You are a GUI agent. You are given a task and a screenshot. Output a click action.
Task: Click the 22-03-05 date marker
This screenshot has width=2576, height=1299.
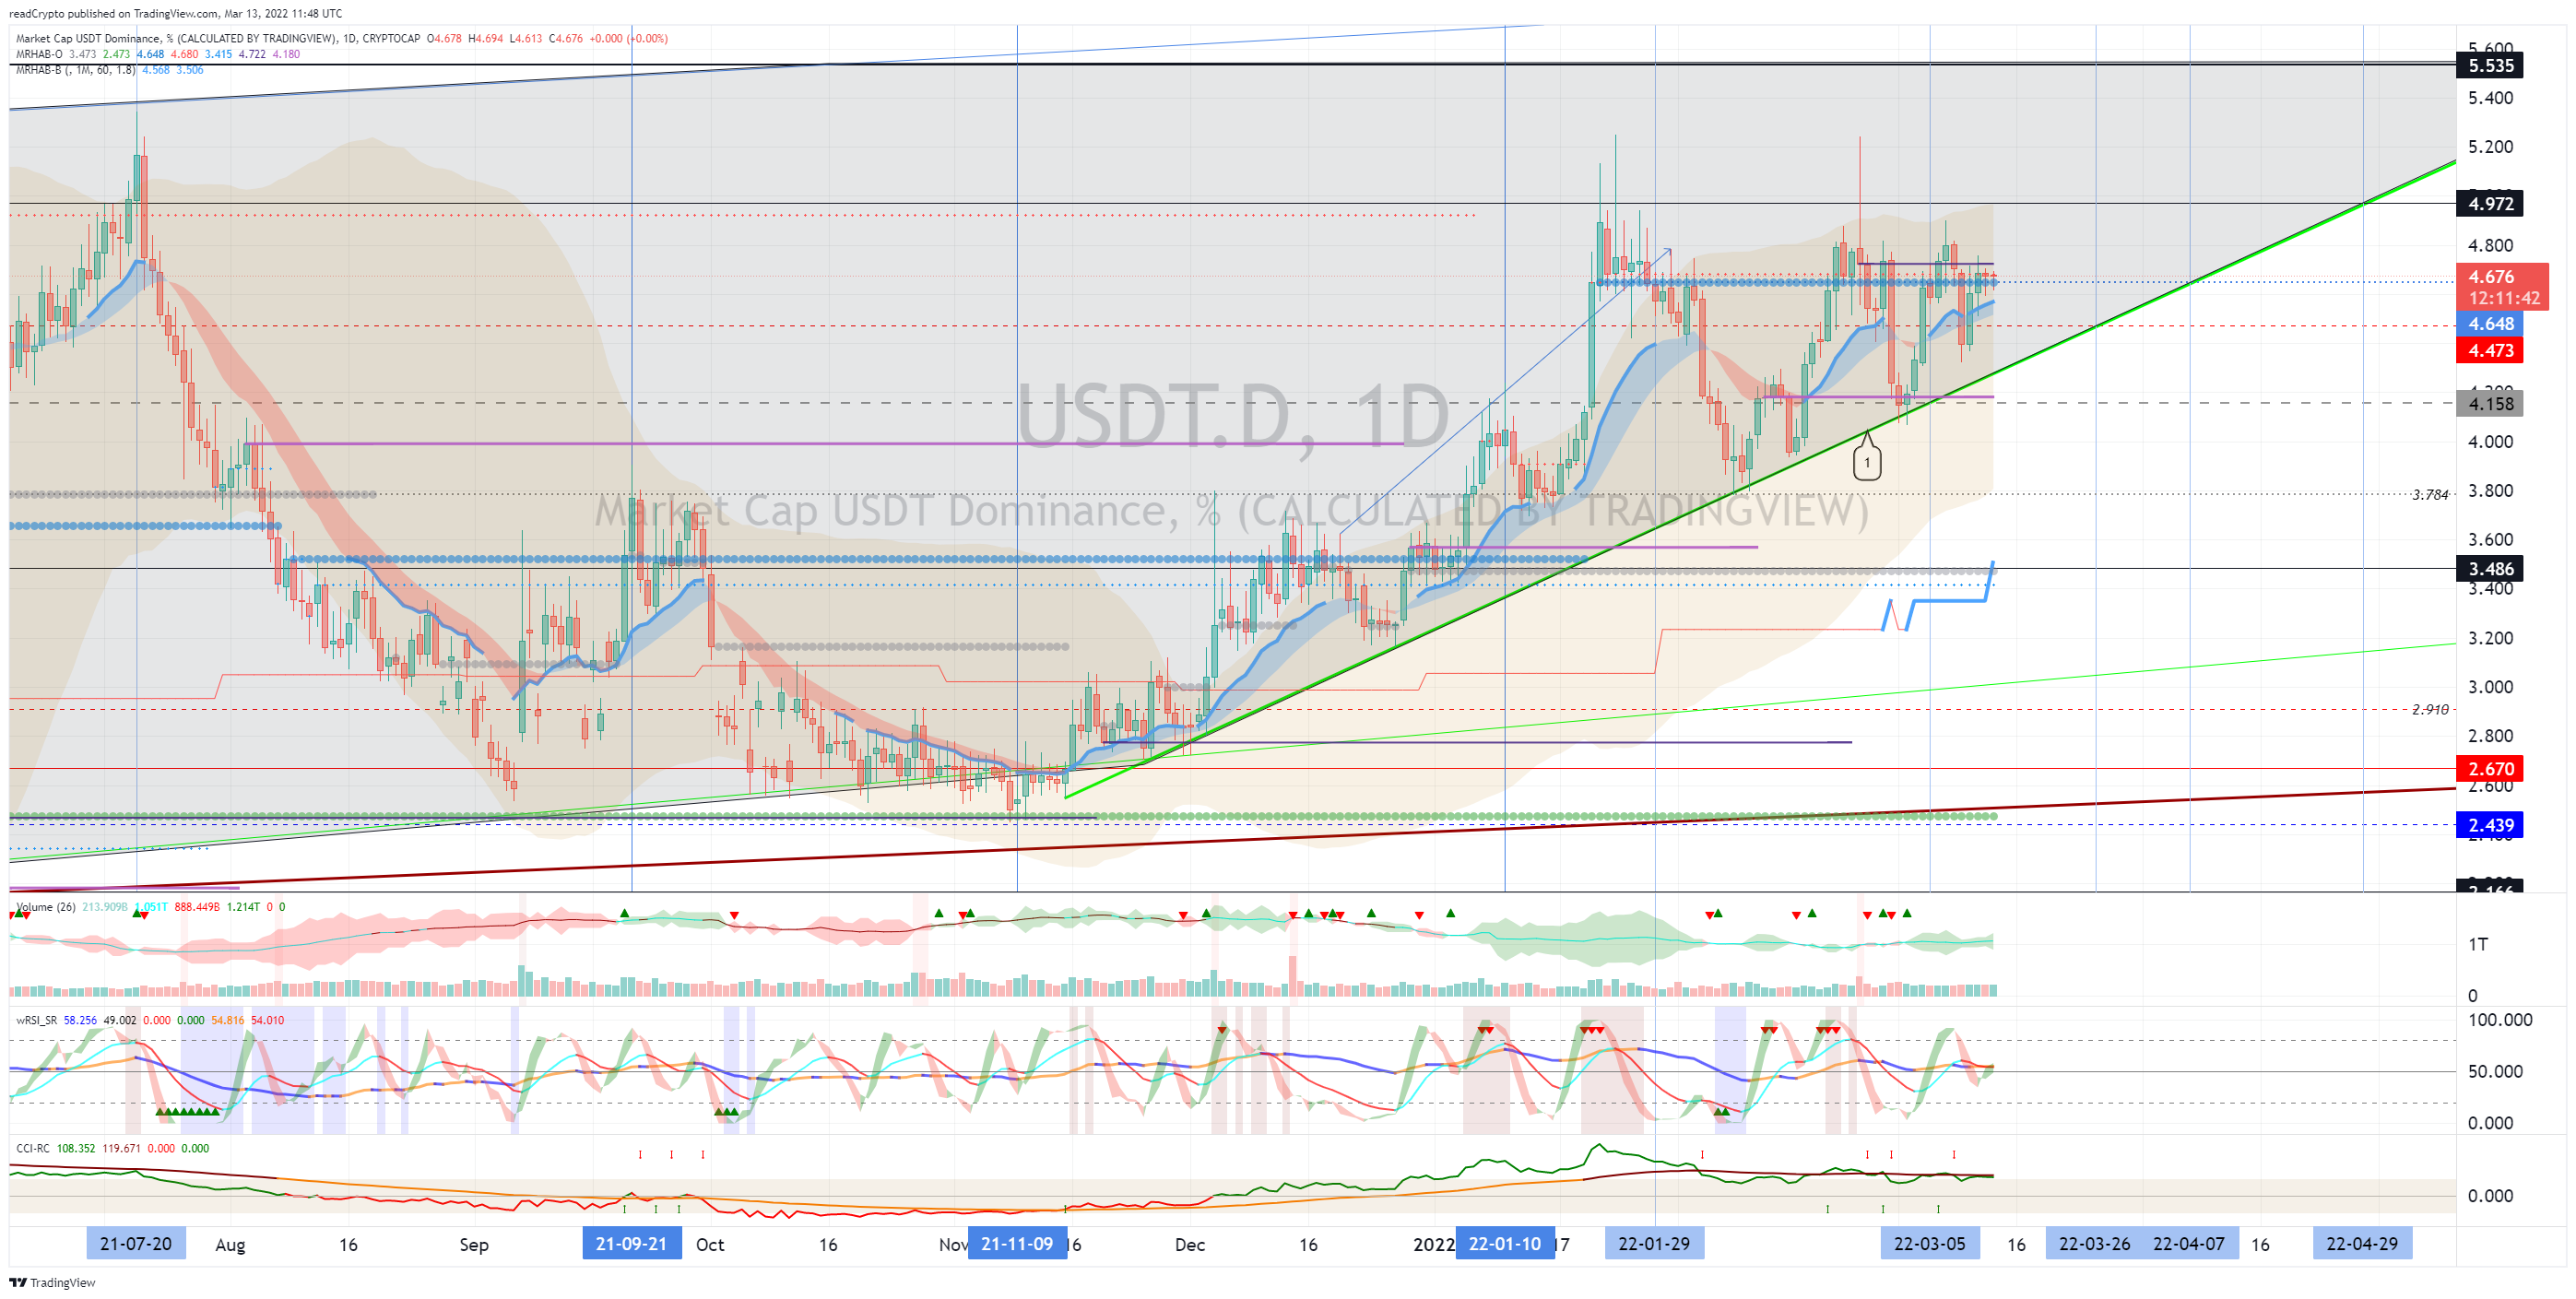(1929, 1244)
